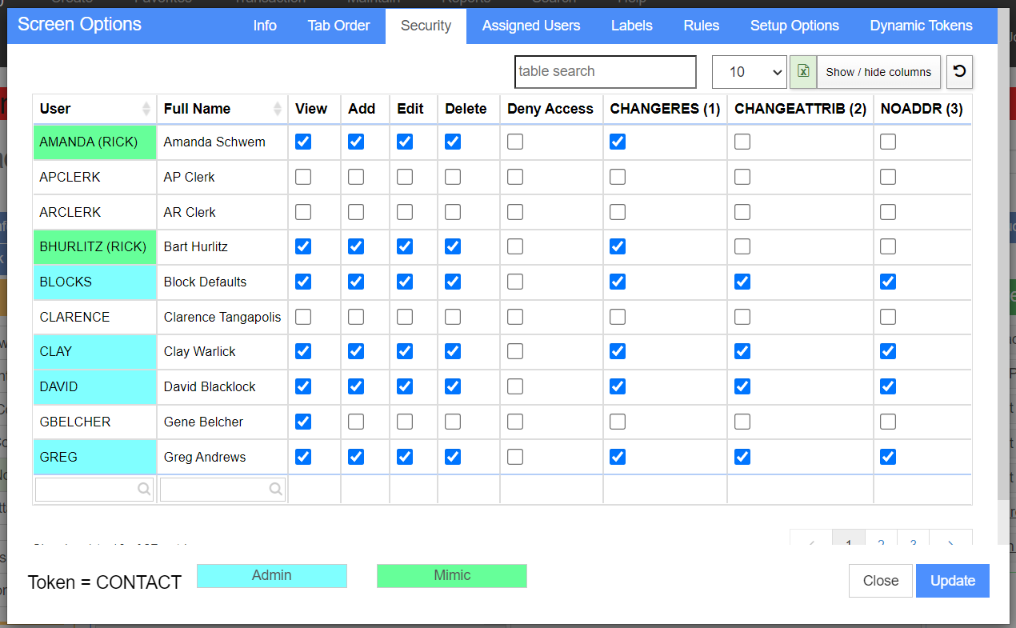1016x628 pixels.
Task: Click the reset table refresh icon
Action: [x=960, y=71]
